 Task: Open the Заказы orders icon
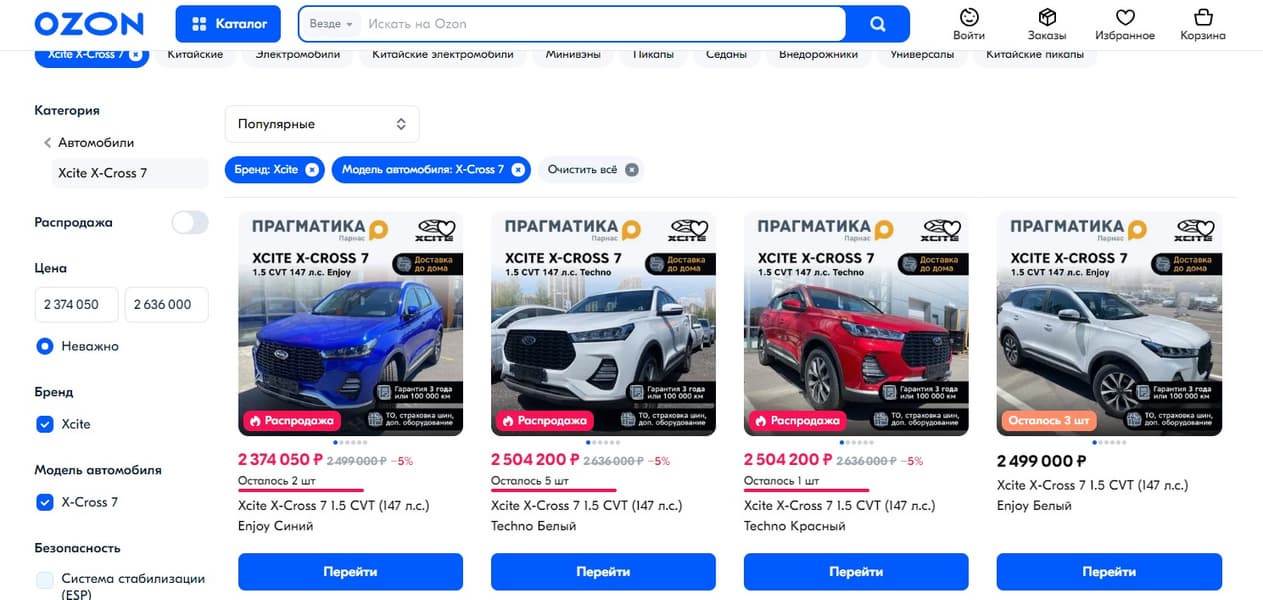1047,25
